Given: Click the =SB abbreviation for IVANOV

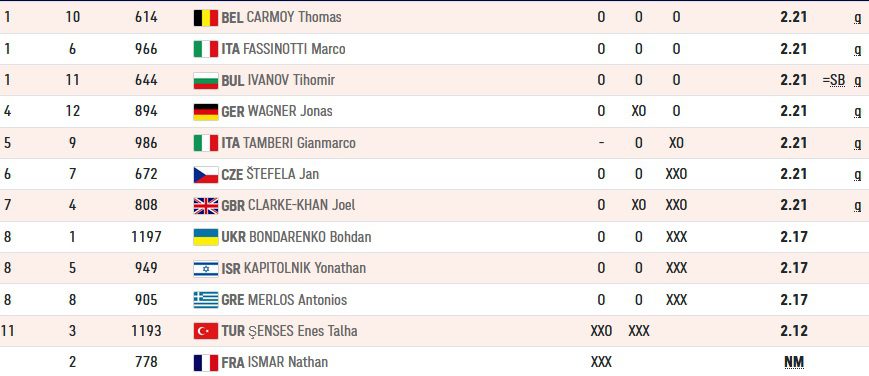Looking at the screenshot, I should (x=834, y=80).
